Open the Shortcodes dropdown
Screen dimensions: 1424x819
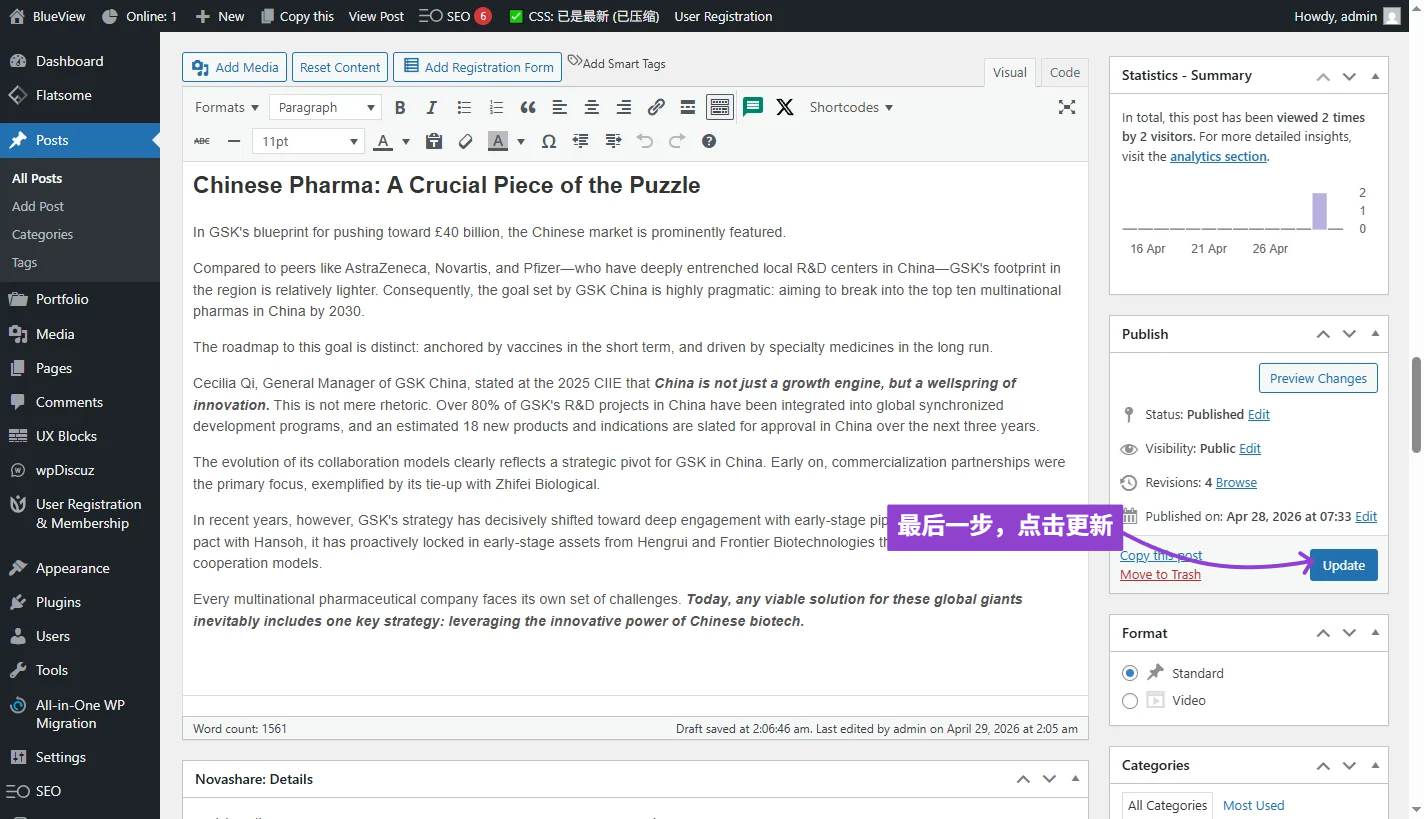pyautogui.click(x=851, y=107)
